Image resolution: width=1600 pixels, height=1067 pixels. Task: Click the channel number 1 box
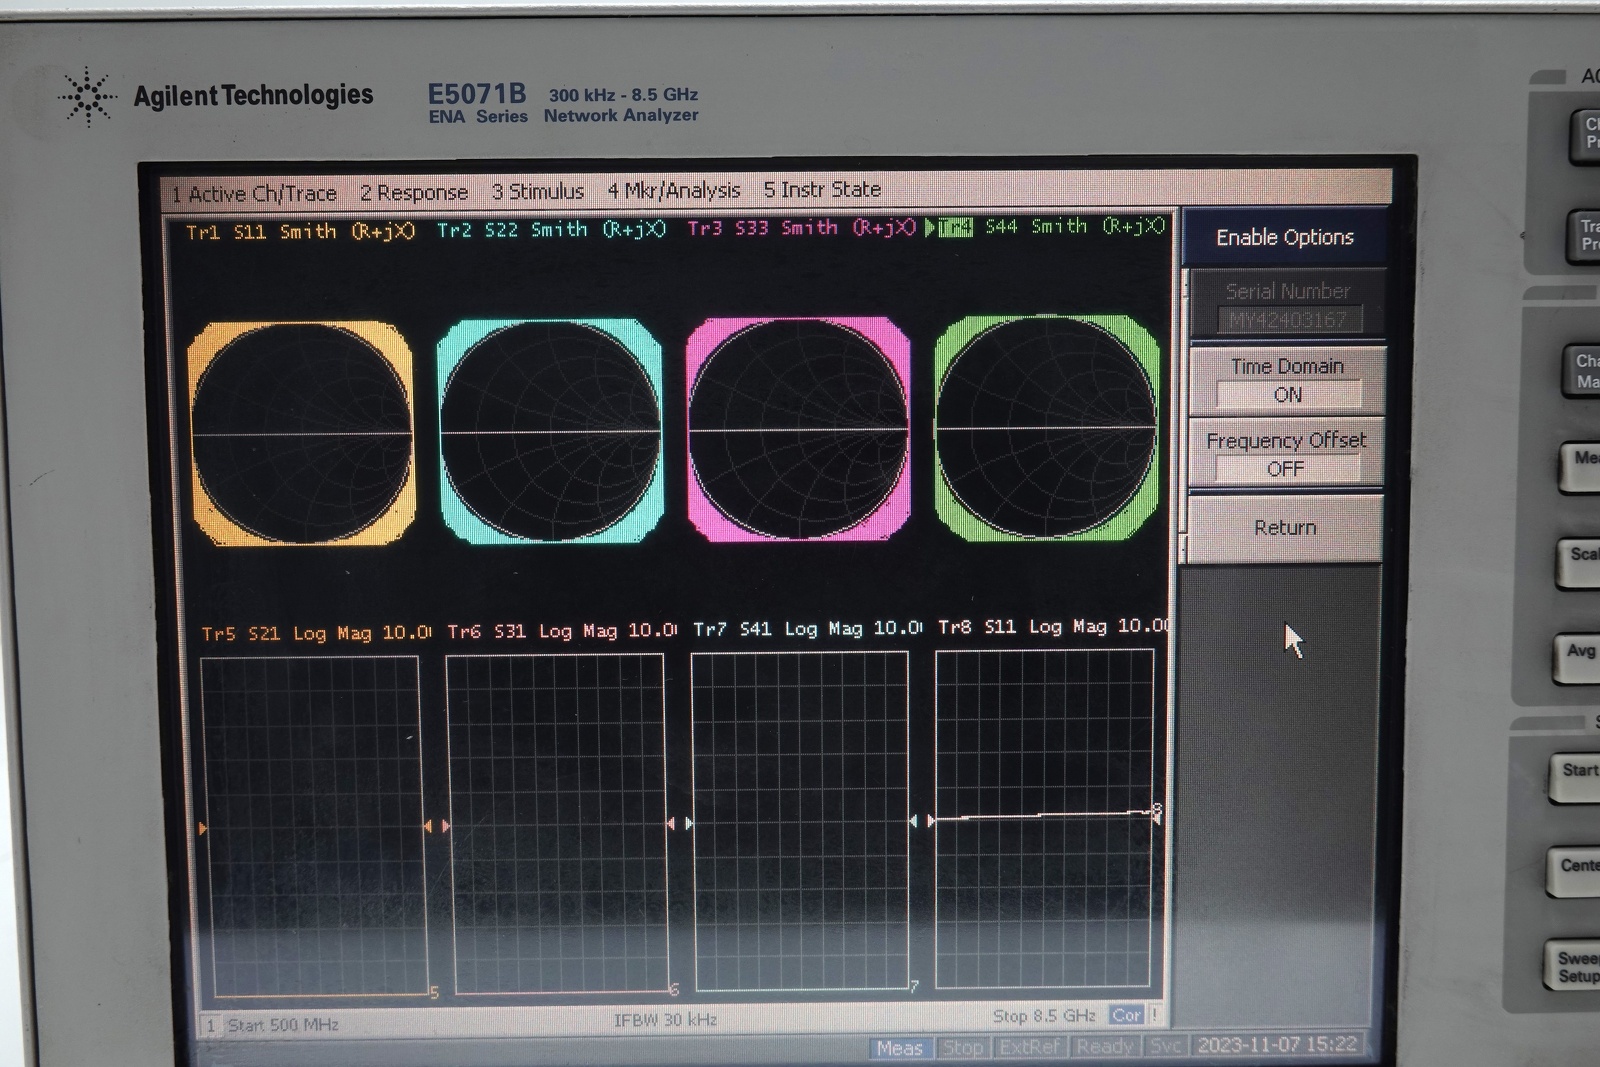(x=210, y=1026)
